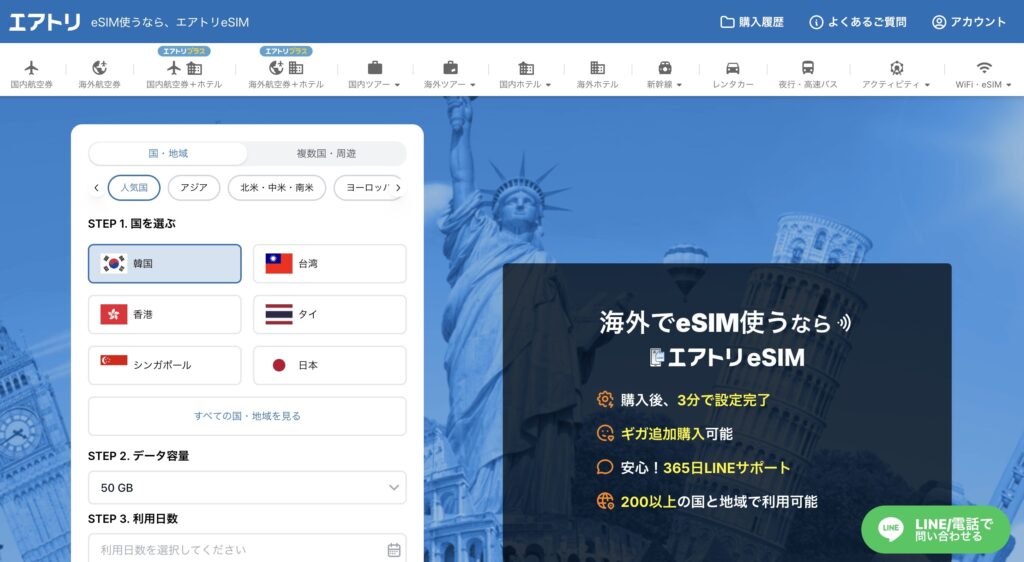Switch to the 国・地域 tab

[x=168, y=153]
